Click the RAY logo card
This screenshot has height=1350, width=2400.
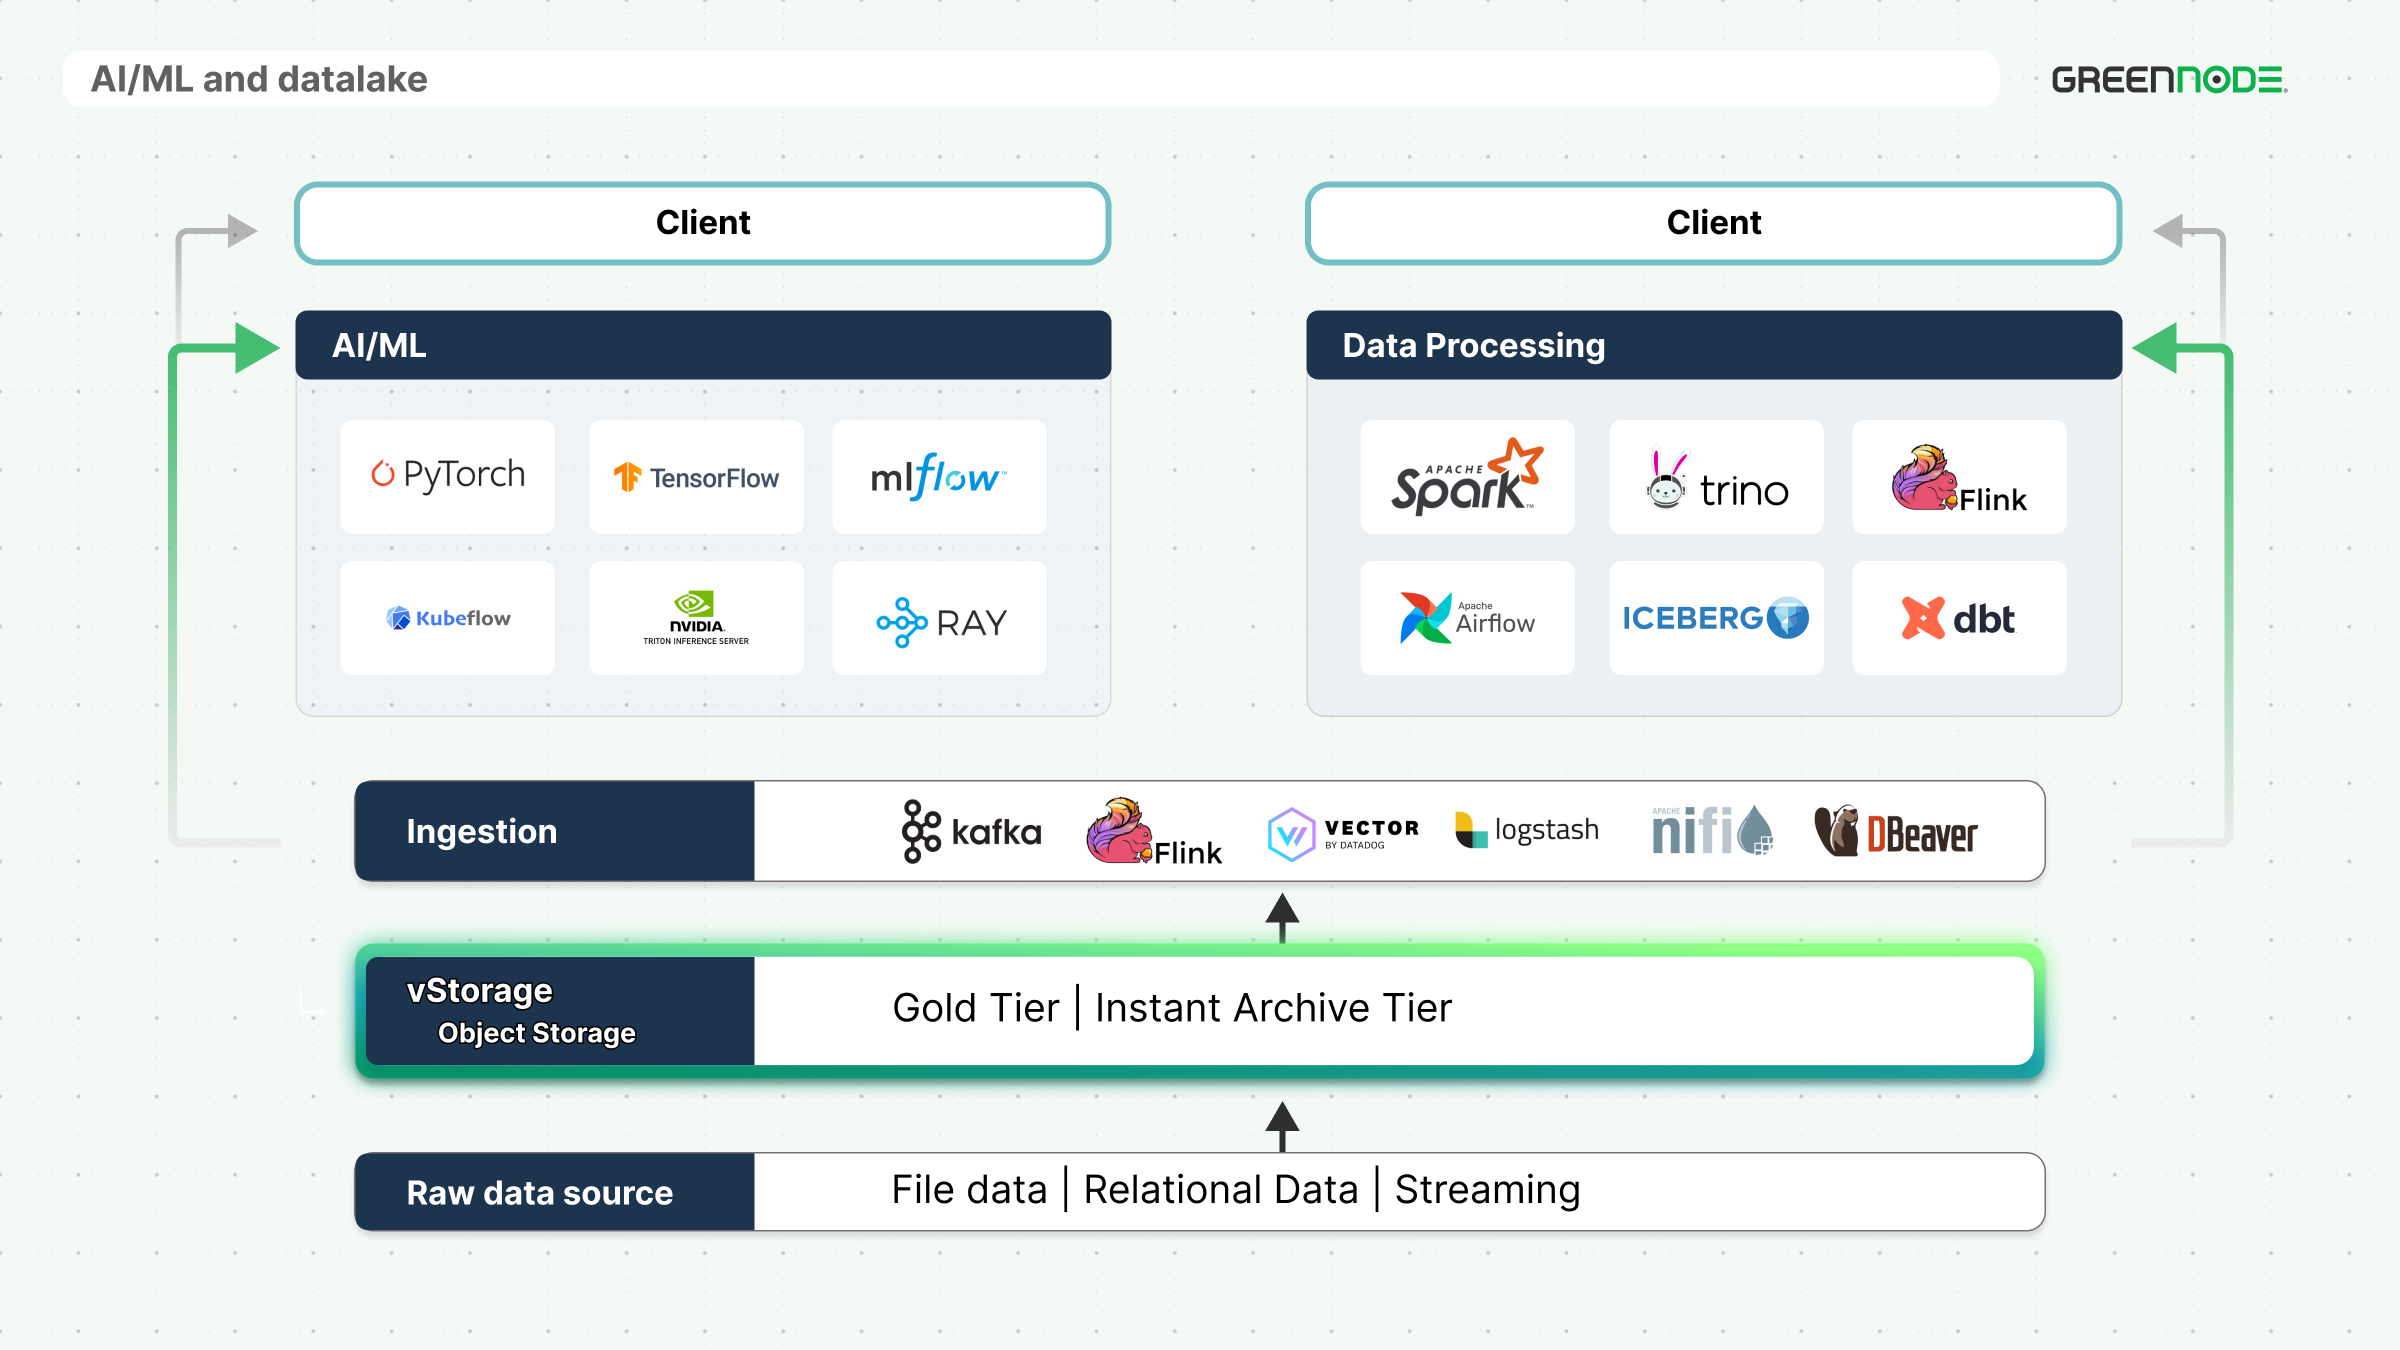939,617
